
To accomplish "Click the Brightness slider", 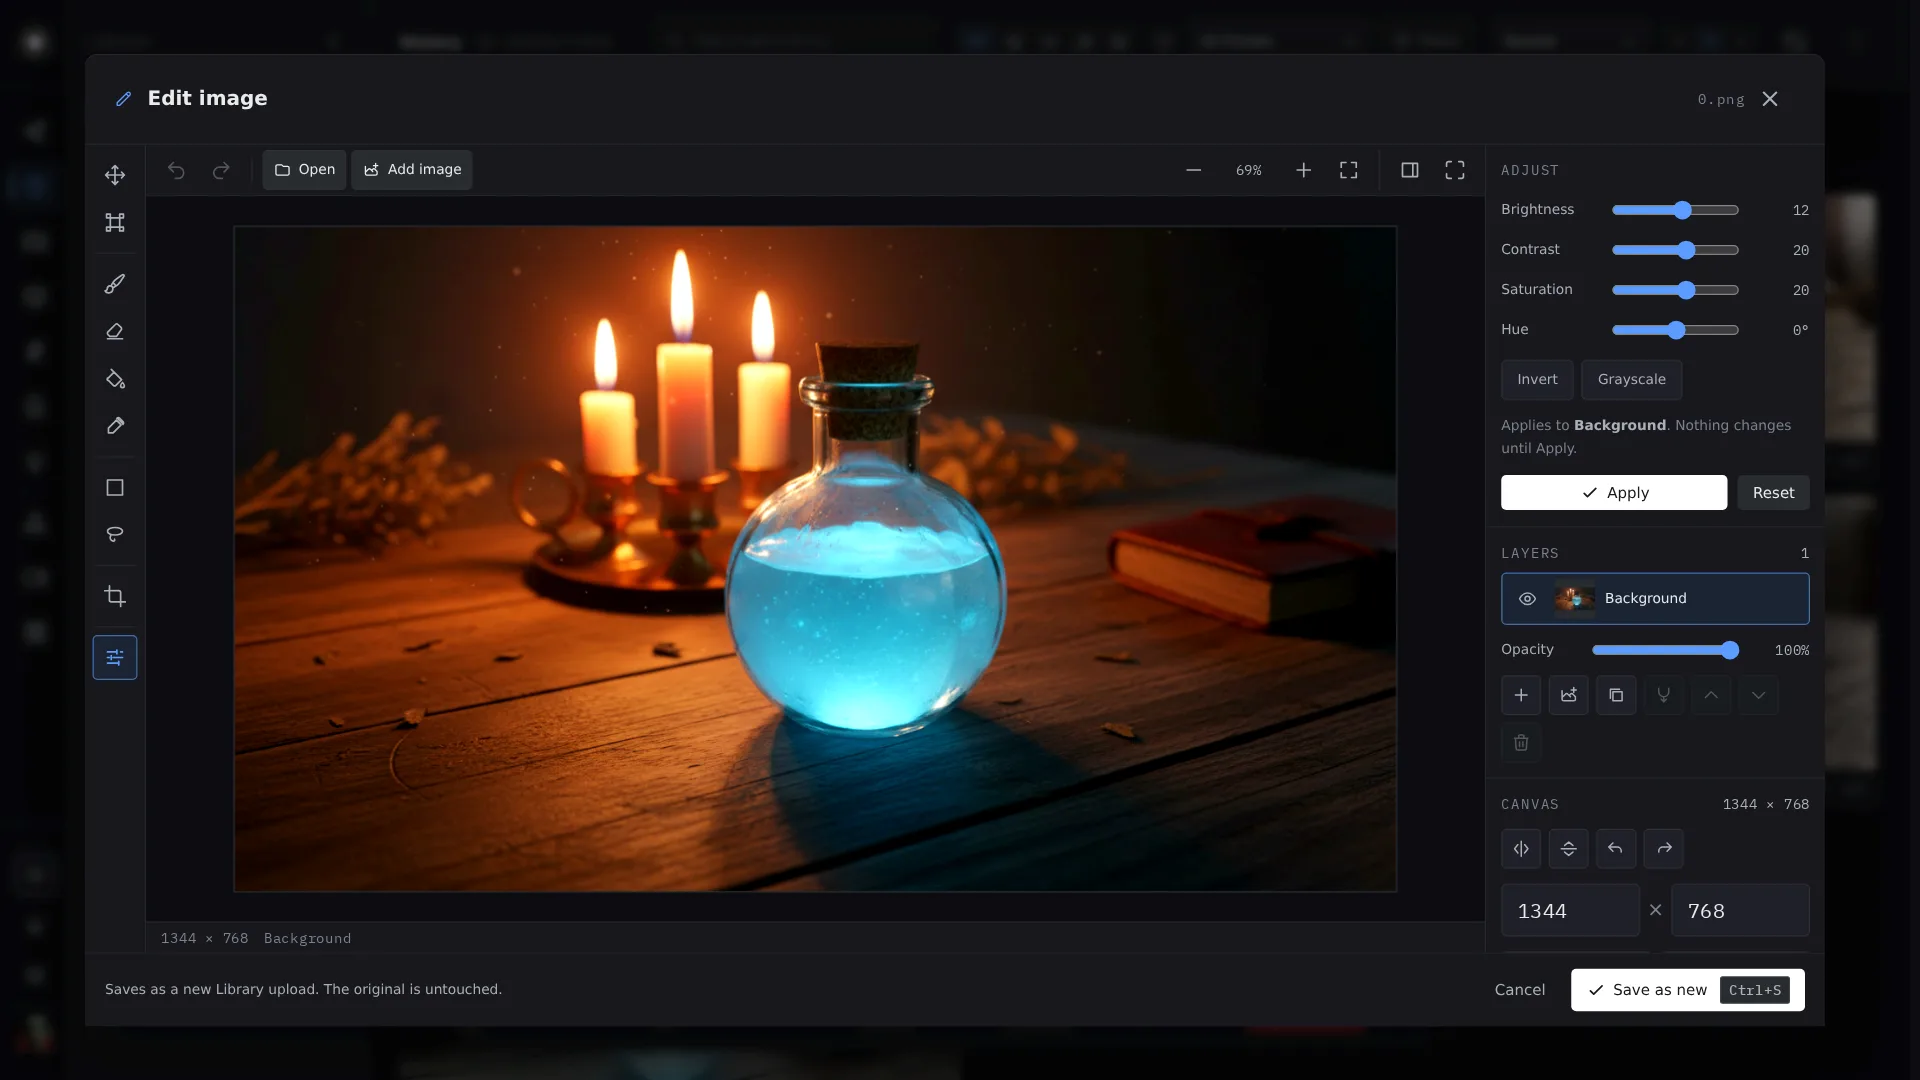I will tap(1675, 210).
